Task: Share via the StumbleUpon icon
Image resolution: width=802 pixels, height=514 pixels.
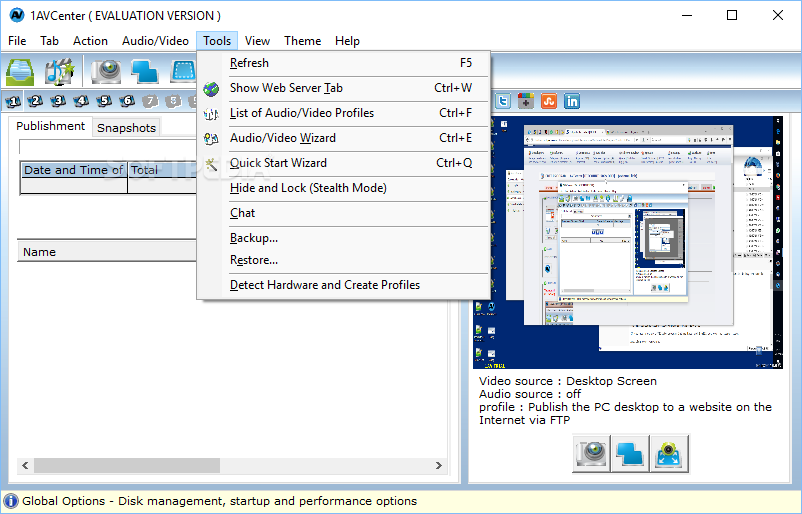Action: [549, 101]
